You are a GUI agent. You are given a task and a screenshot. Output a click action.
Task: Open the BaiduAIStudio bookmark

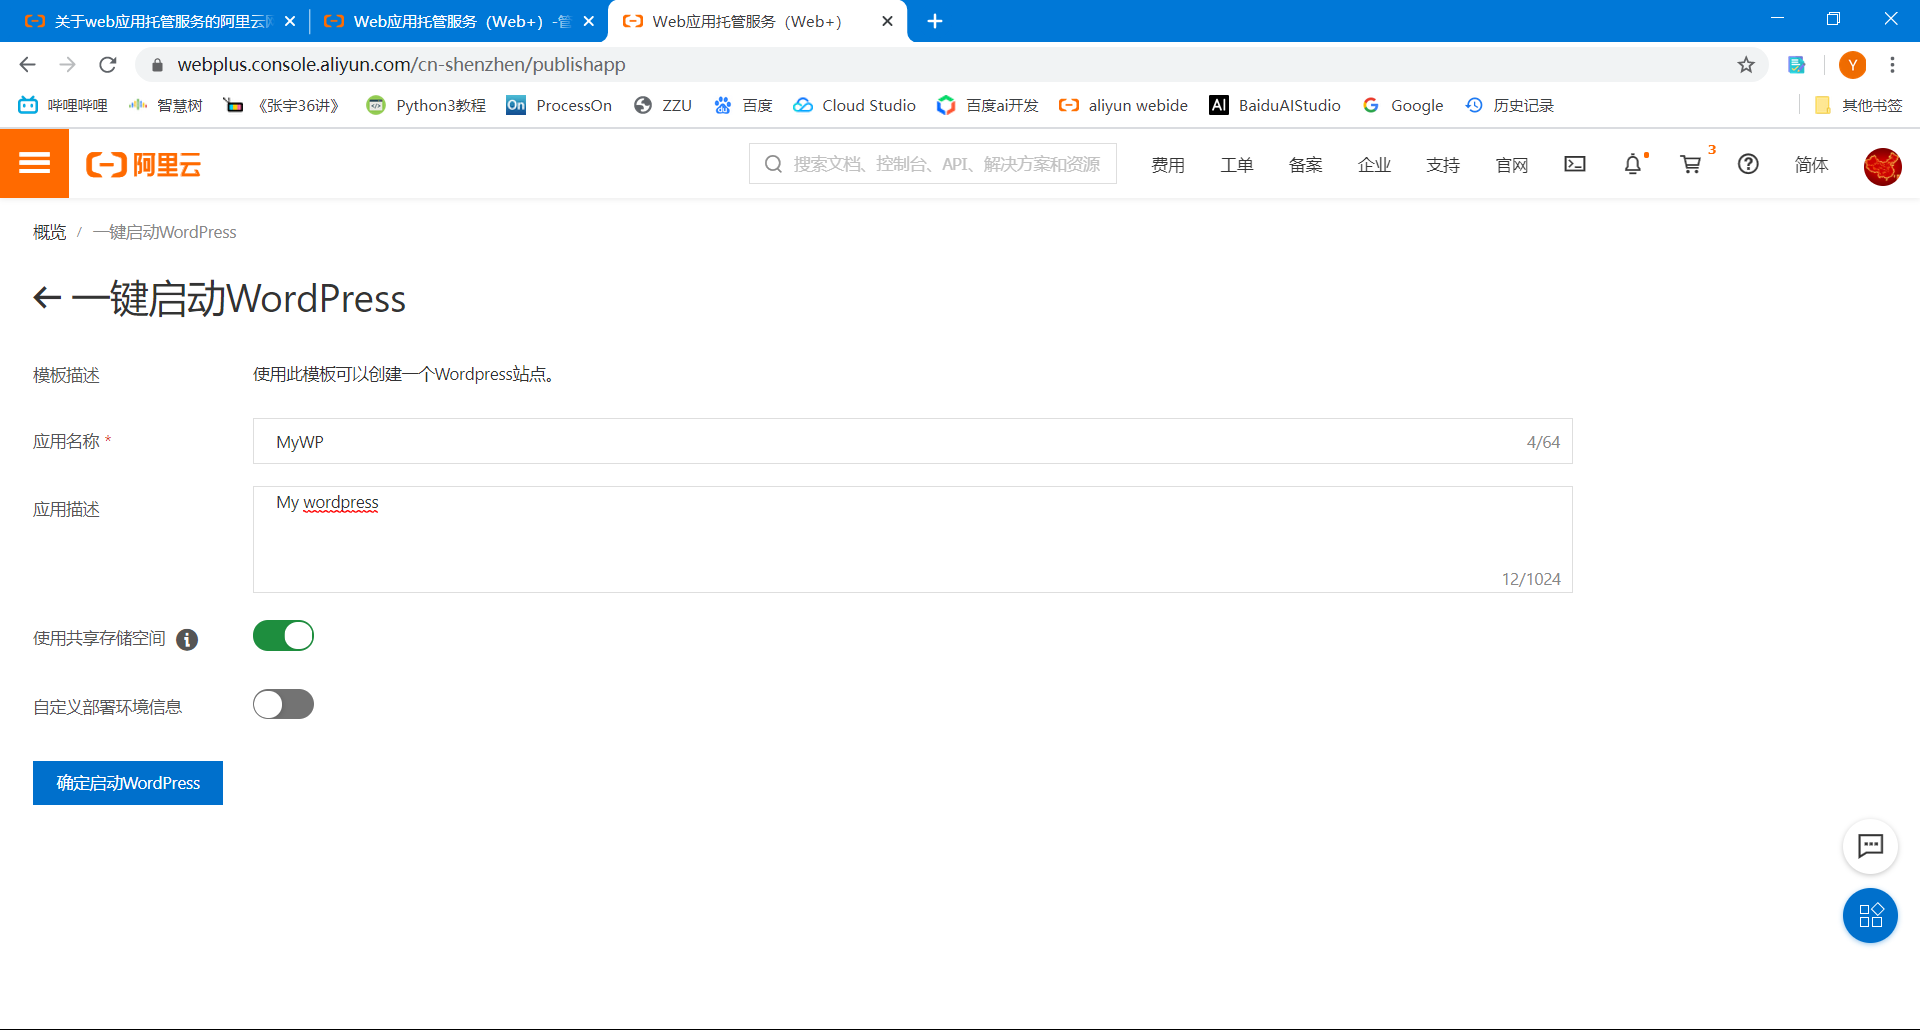click(1275, 105)
